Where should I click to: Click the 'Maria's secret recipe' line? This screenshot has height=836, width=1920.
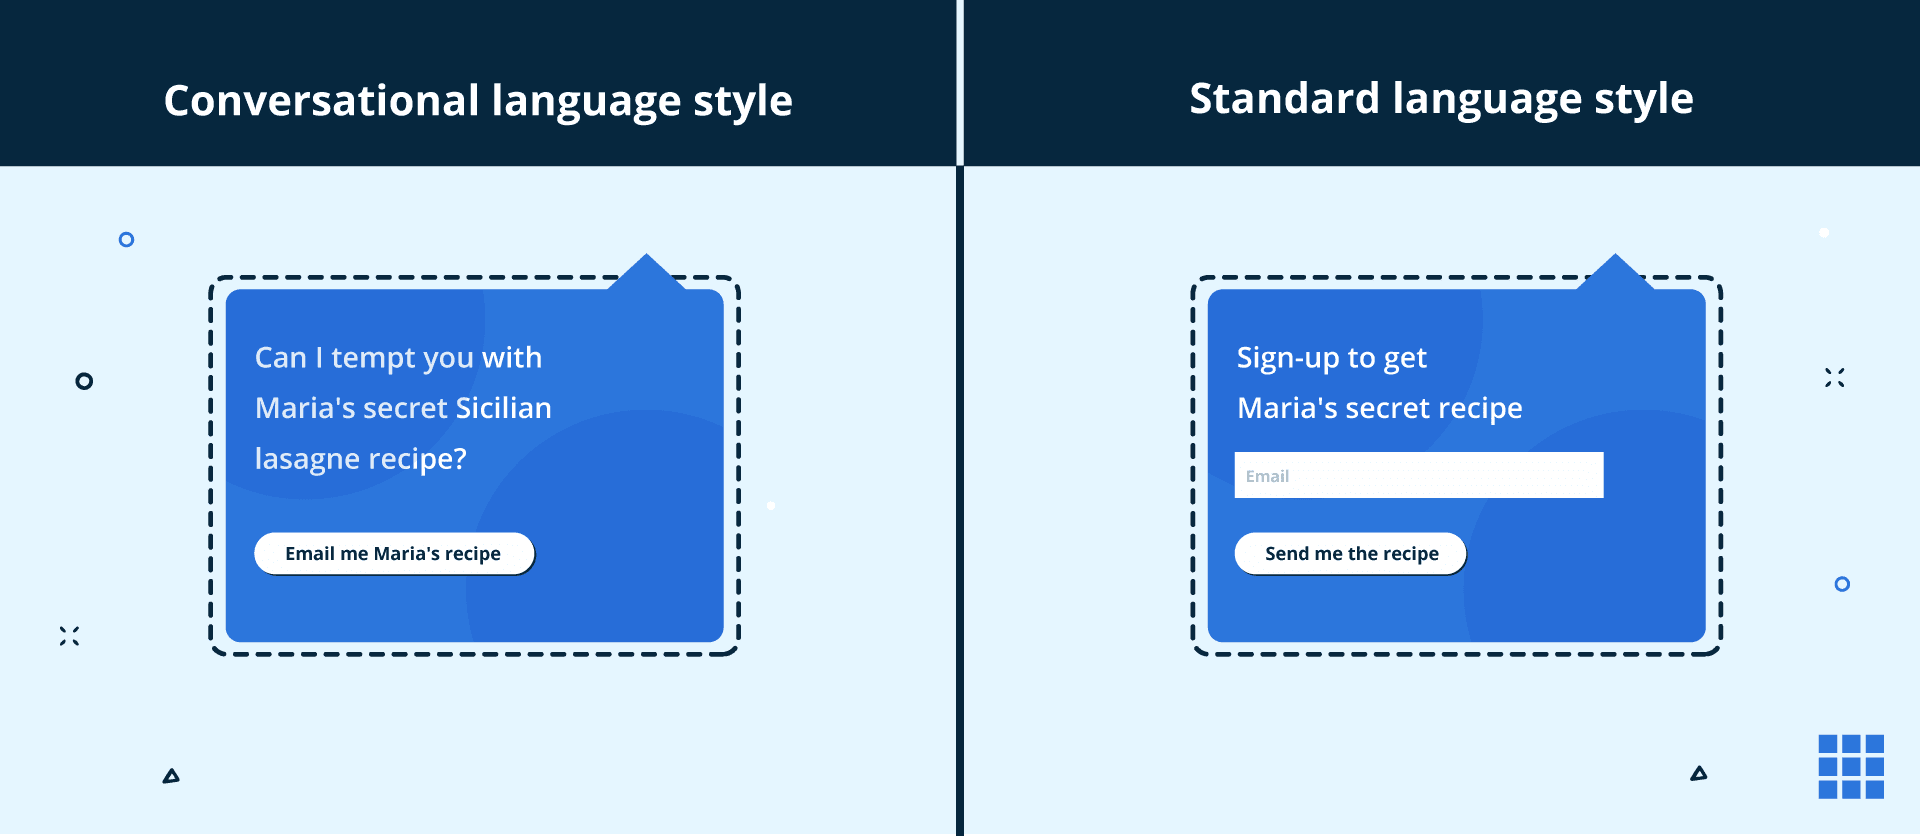[1379, 408]
